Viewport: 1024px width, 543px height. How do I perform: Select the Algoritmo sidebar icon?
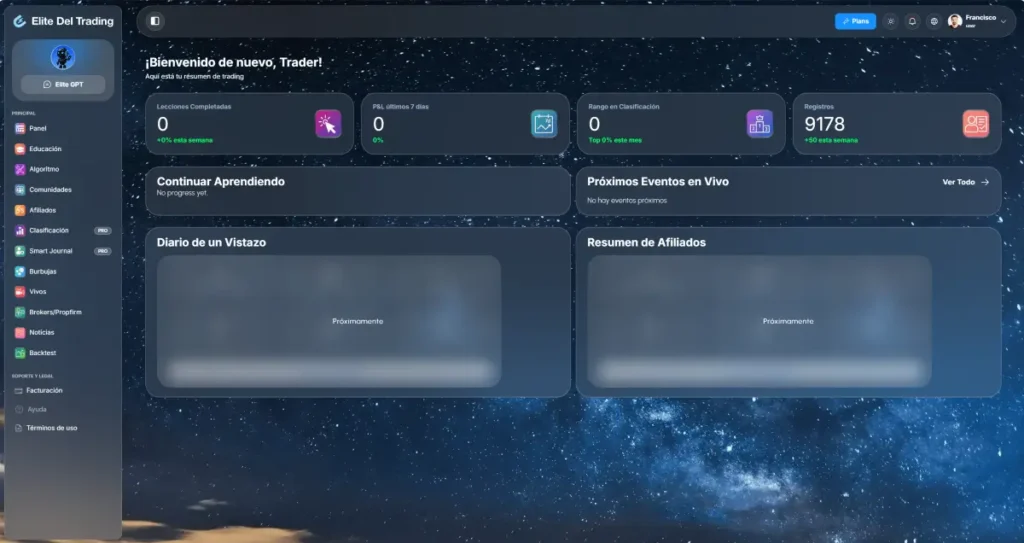(20, 169)
